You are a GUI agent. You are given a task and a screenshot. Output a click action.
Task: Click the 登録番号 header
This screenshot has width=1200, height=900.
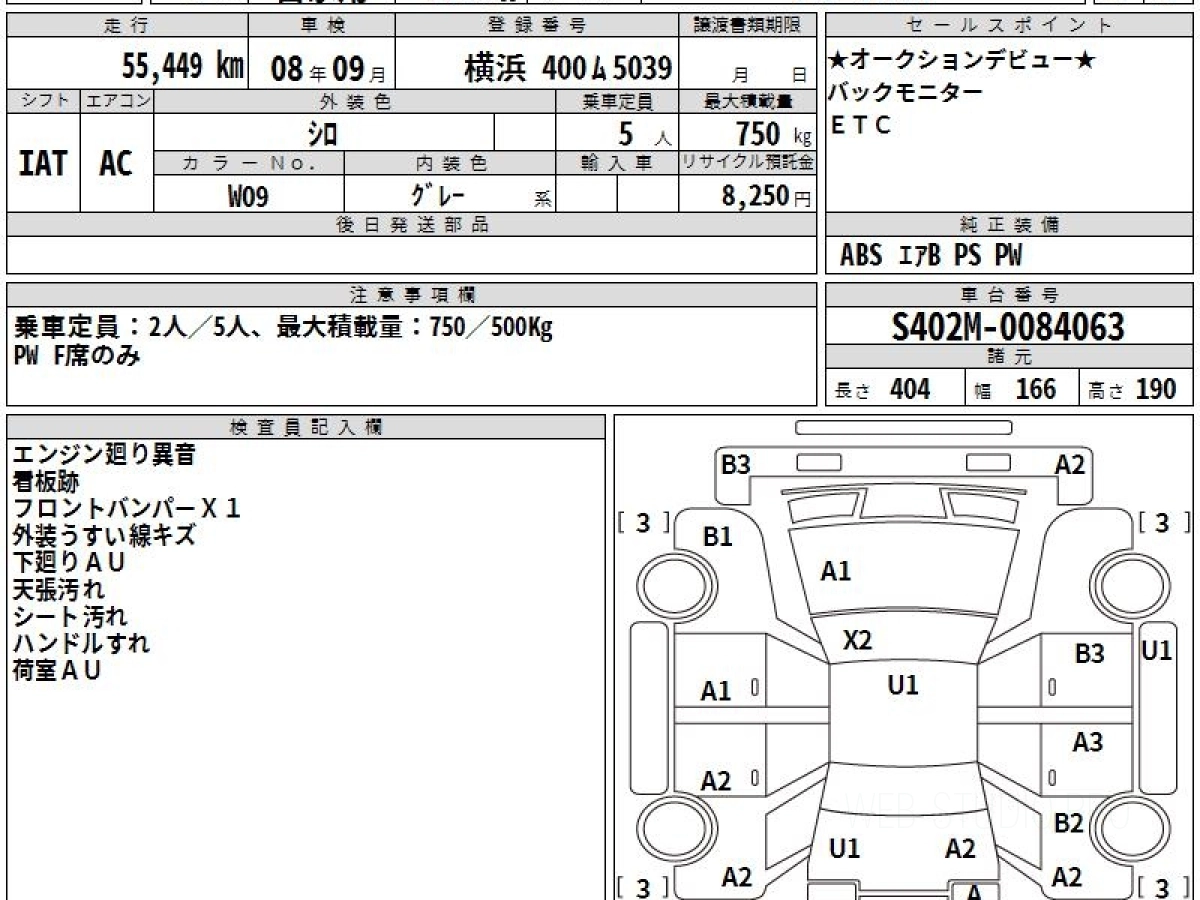[538, 26]
